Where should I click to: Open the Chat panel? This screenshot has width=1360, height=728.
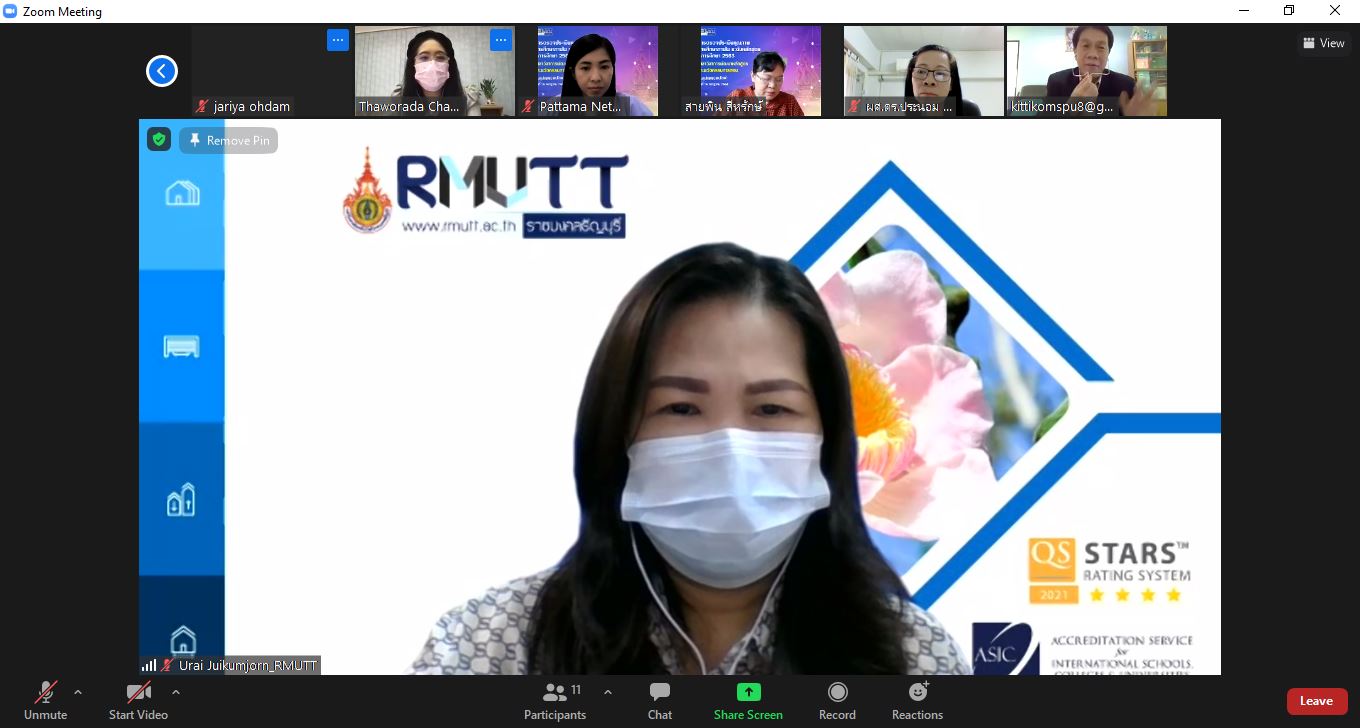click(x=660, y=700)
